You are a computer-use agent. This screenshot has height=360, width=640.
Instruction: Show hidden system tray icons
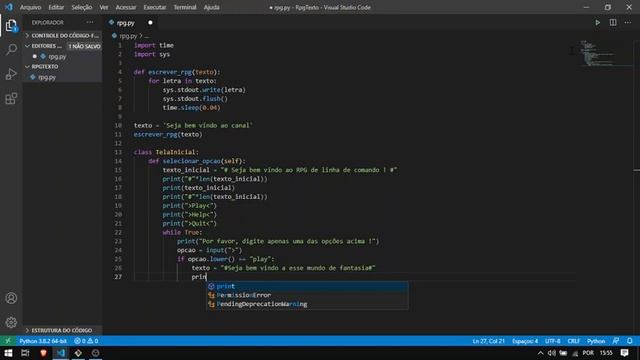pos(540,353)
